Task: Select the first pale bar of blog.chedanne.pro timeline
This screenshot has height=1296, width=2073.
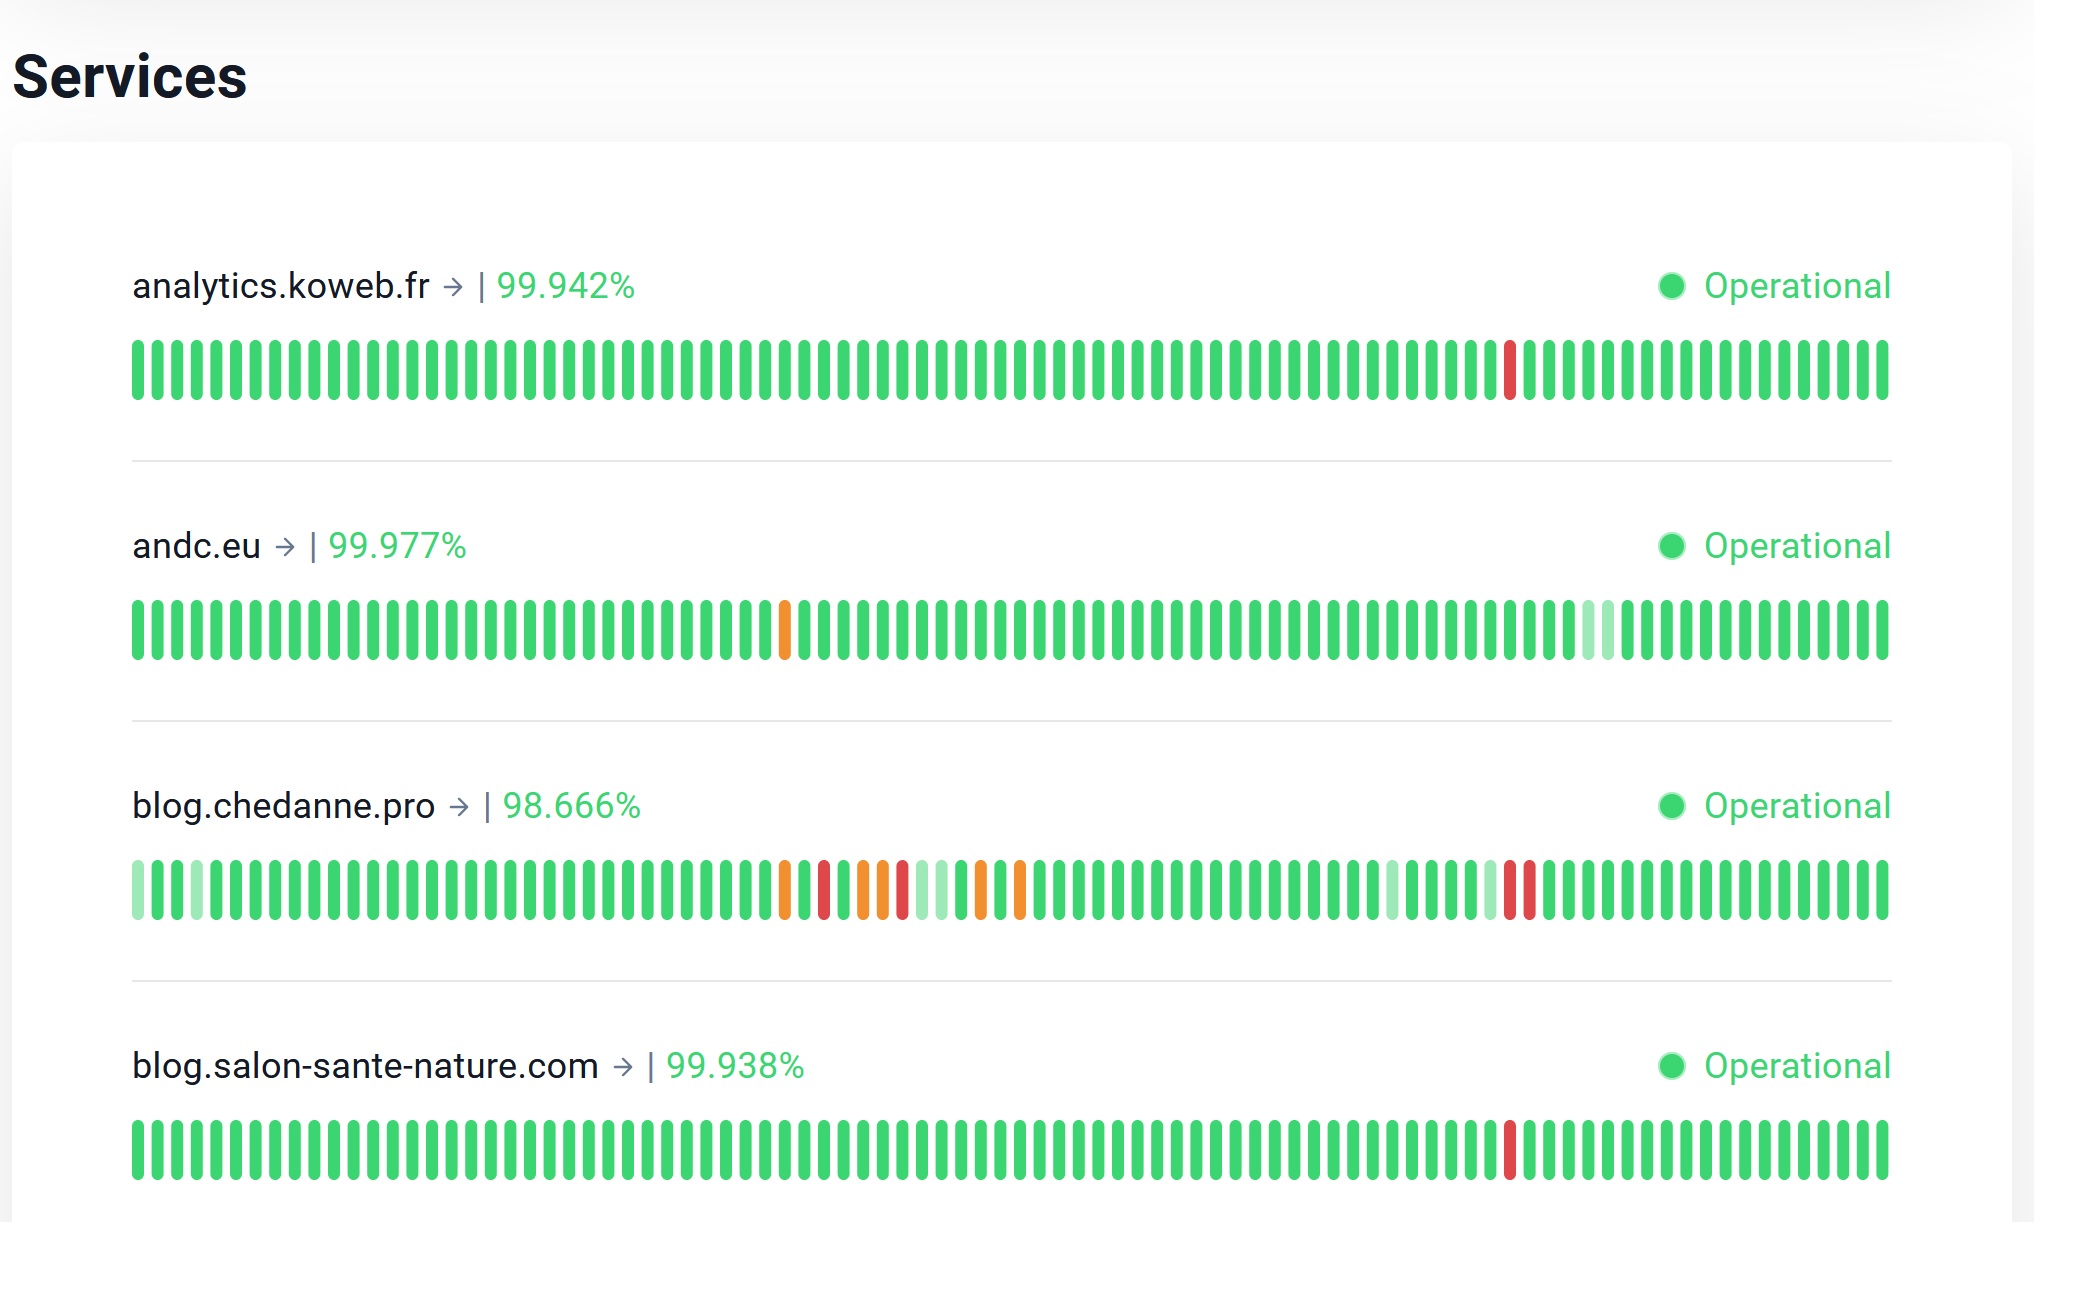Action: (138, 890)
